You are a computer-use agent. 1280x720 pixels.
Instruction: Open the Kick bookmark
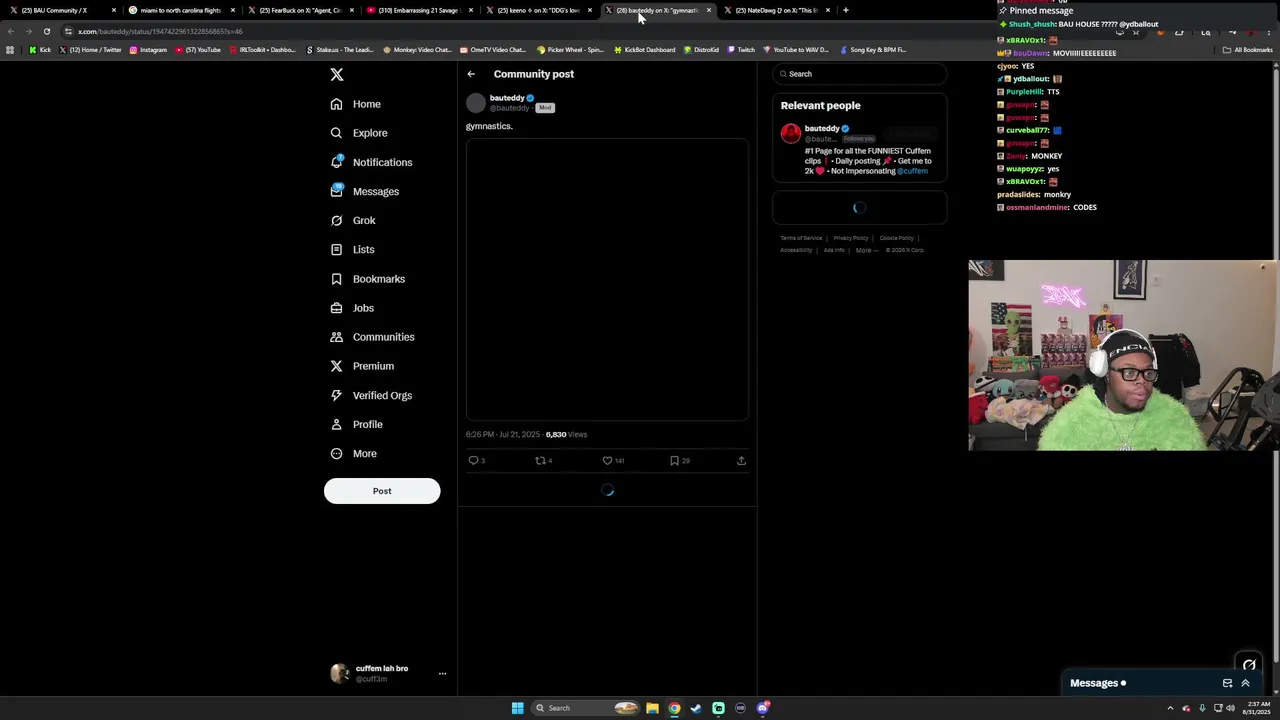pyautogui.click(x=40, y=49)
